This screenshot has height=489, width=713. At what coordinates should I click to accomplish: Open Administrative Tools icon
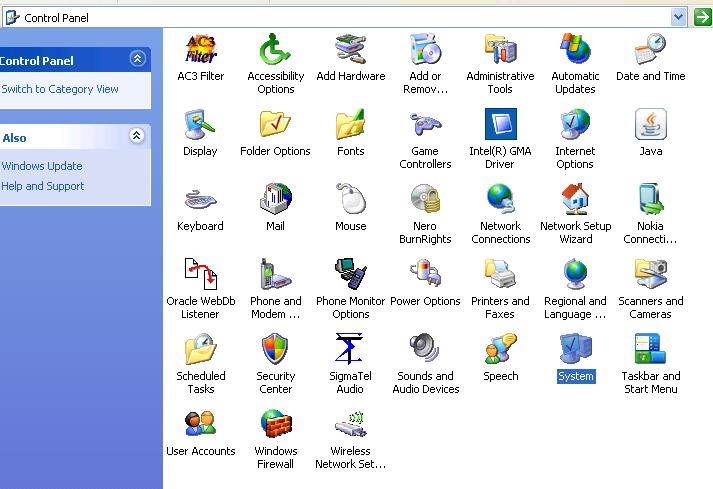500,49
